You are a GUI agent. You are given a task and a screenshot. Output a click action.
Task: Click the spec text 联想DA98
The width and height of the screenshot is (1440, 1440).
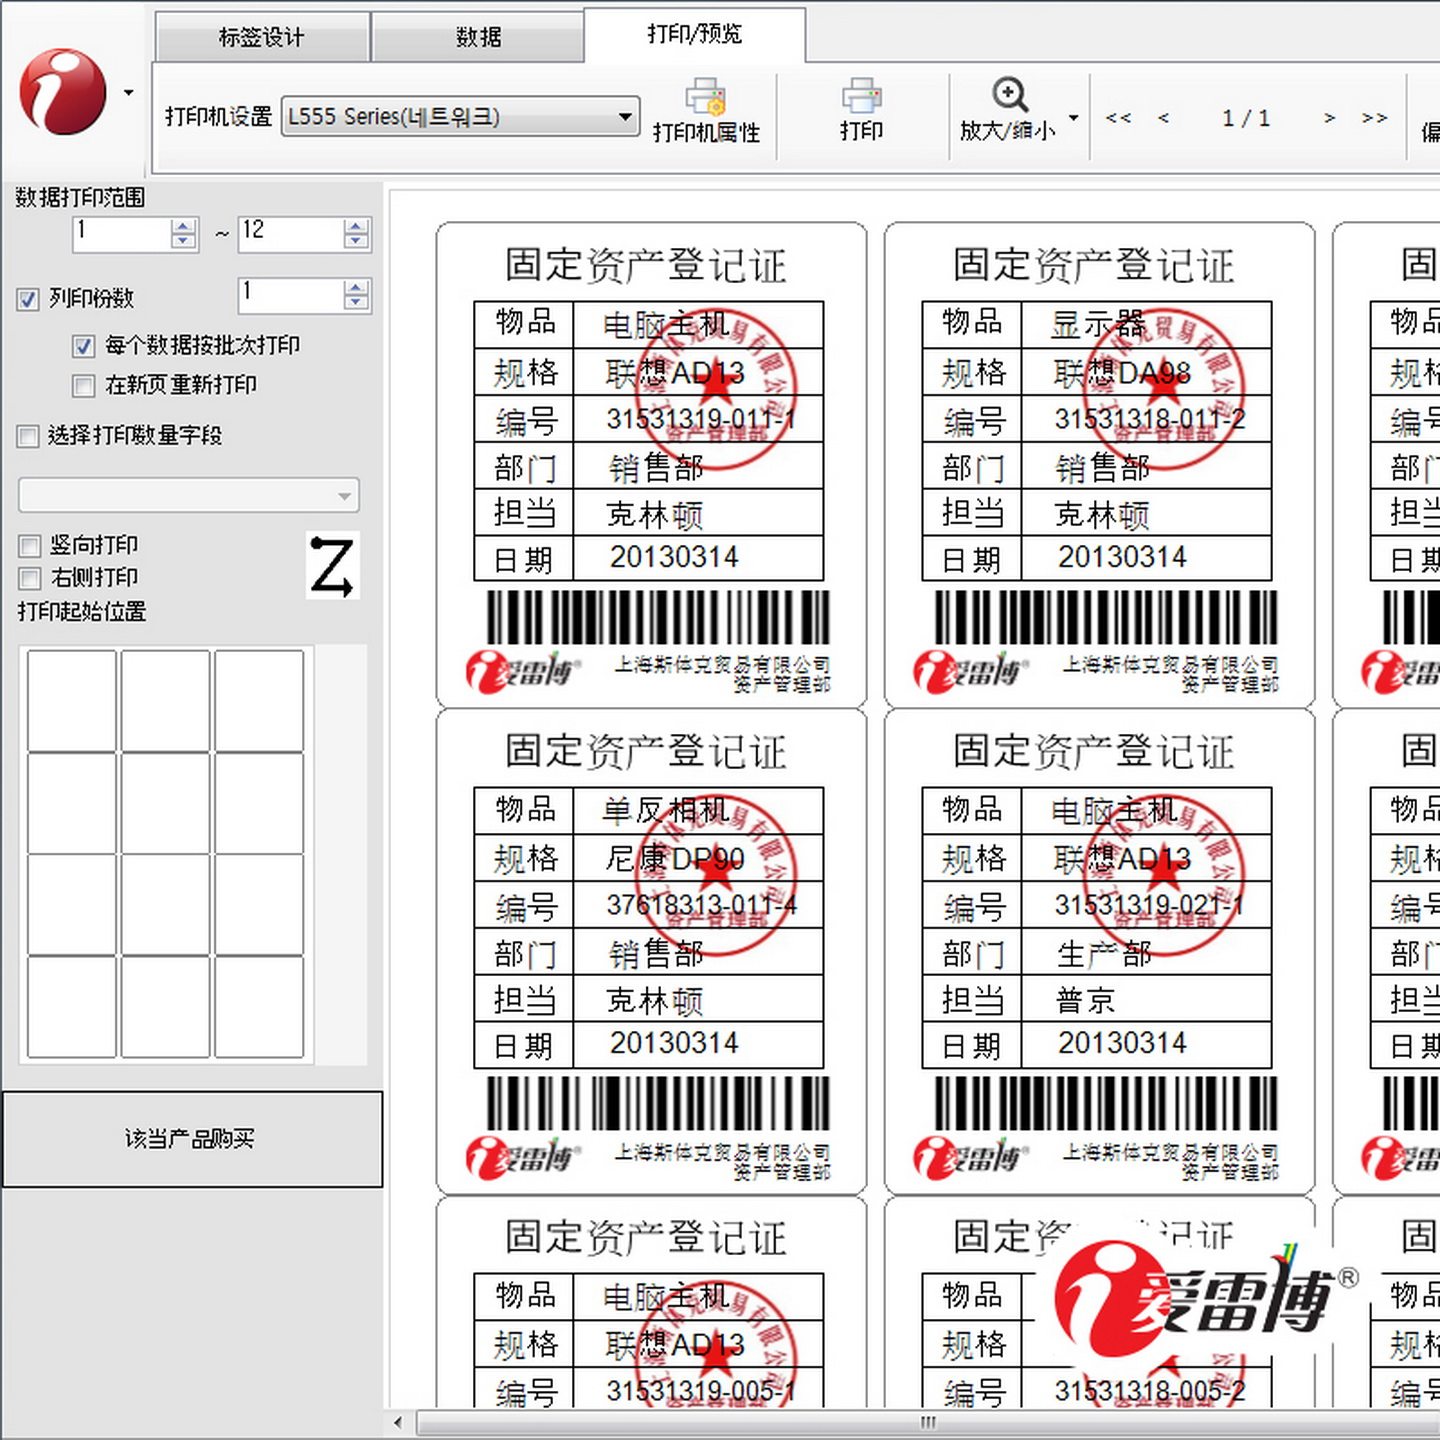(x=1122, y=373)
